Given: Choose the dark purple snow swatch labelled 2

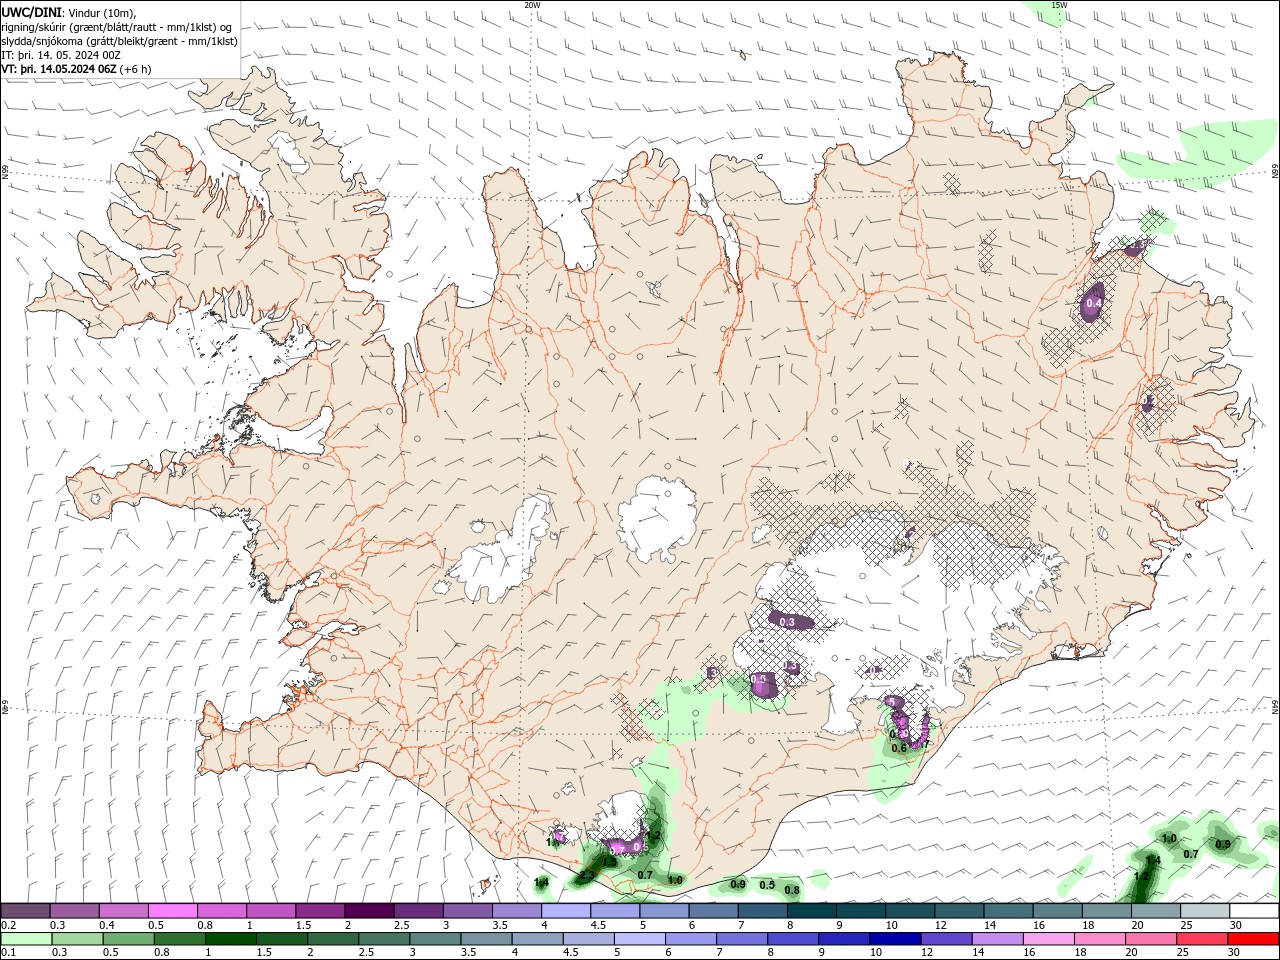Looking at the screenshot, I should [x=368, y=911].
